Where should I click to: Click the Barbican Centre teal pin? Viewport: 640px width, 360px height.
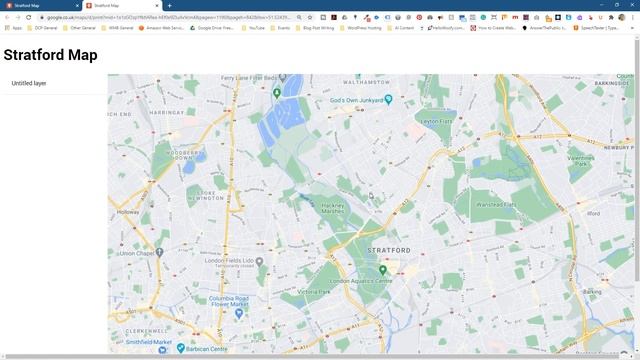click(181, 348)
